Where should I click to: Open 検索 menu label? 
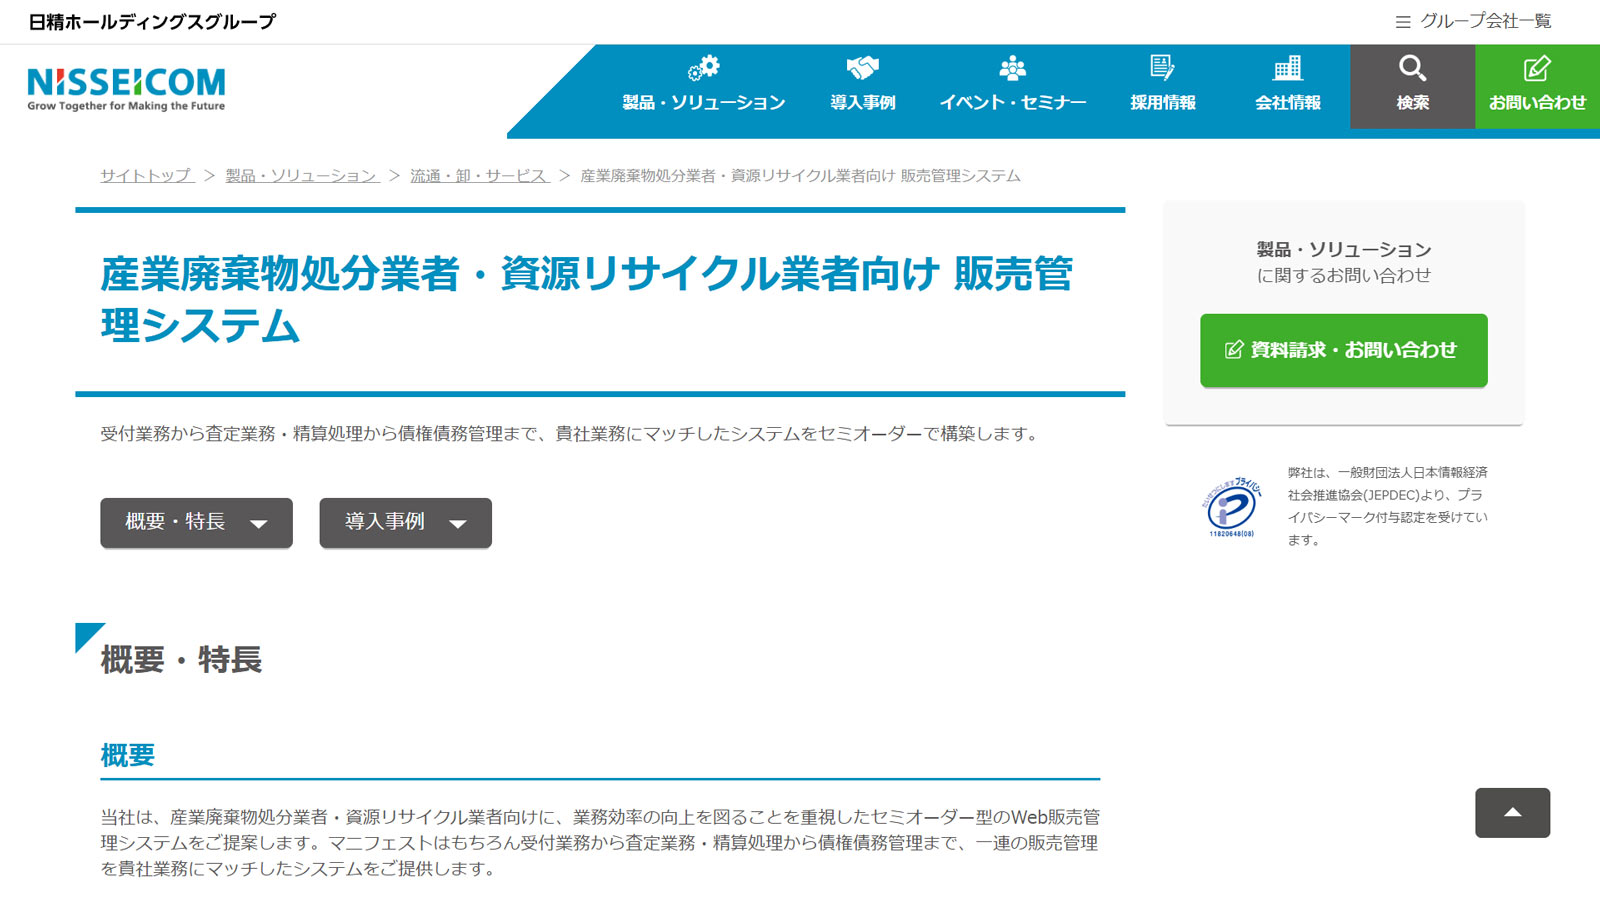tap(1412, 102)
